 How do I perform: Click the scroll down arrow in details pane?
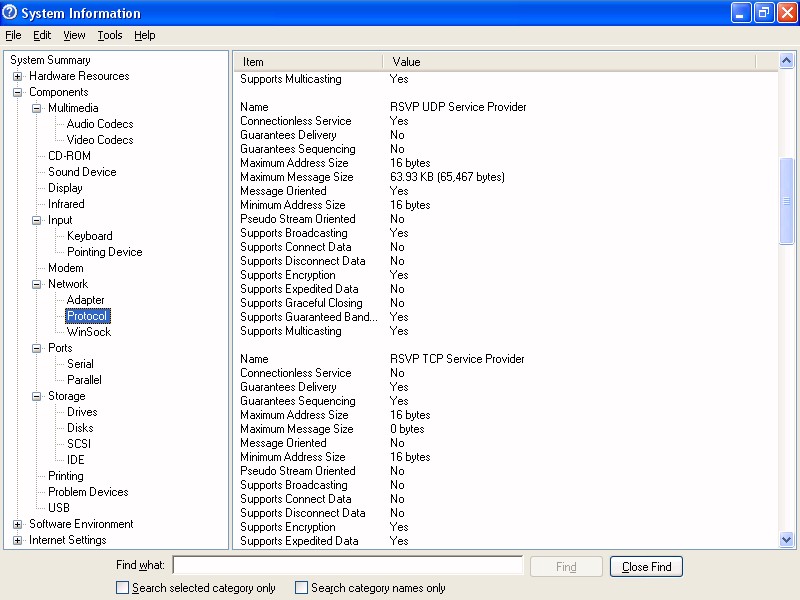[786, 540]
